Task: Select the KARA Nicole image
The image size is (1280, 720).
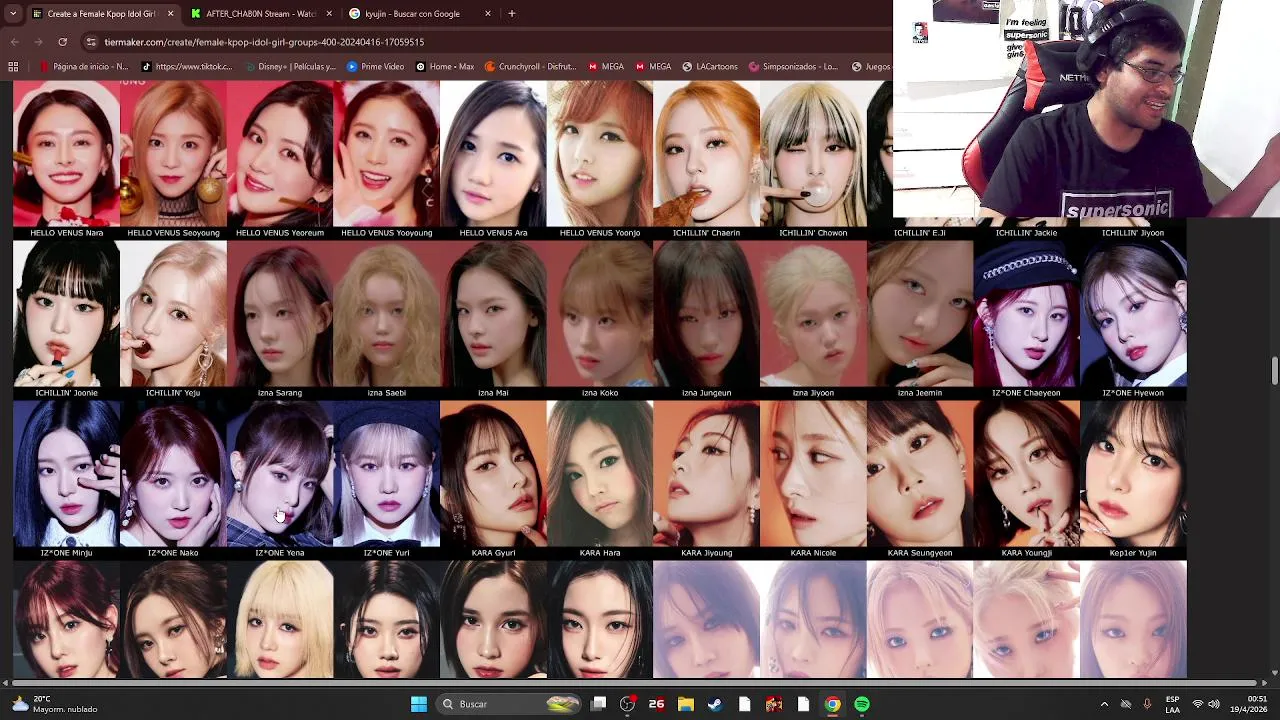Action: 813,474
